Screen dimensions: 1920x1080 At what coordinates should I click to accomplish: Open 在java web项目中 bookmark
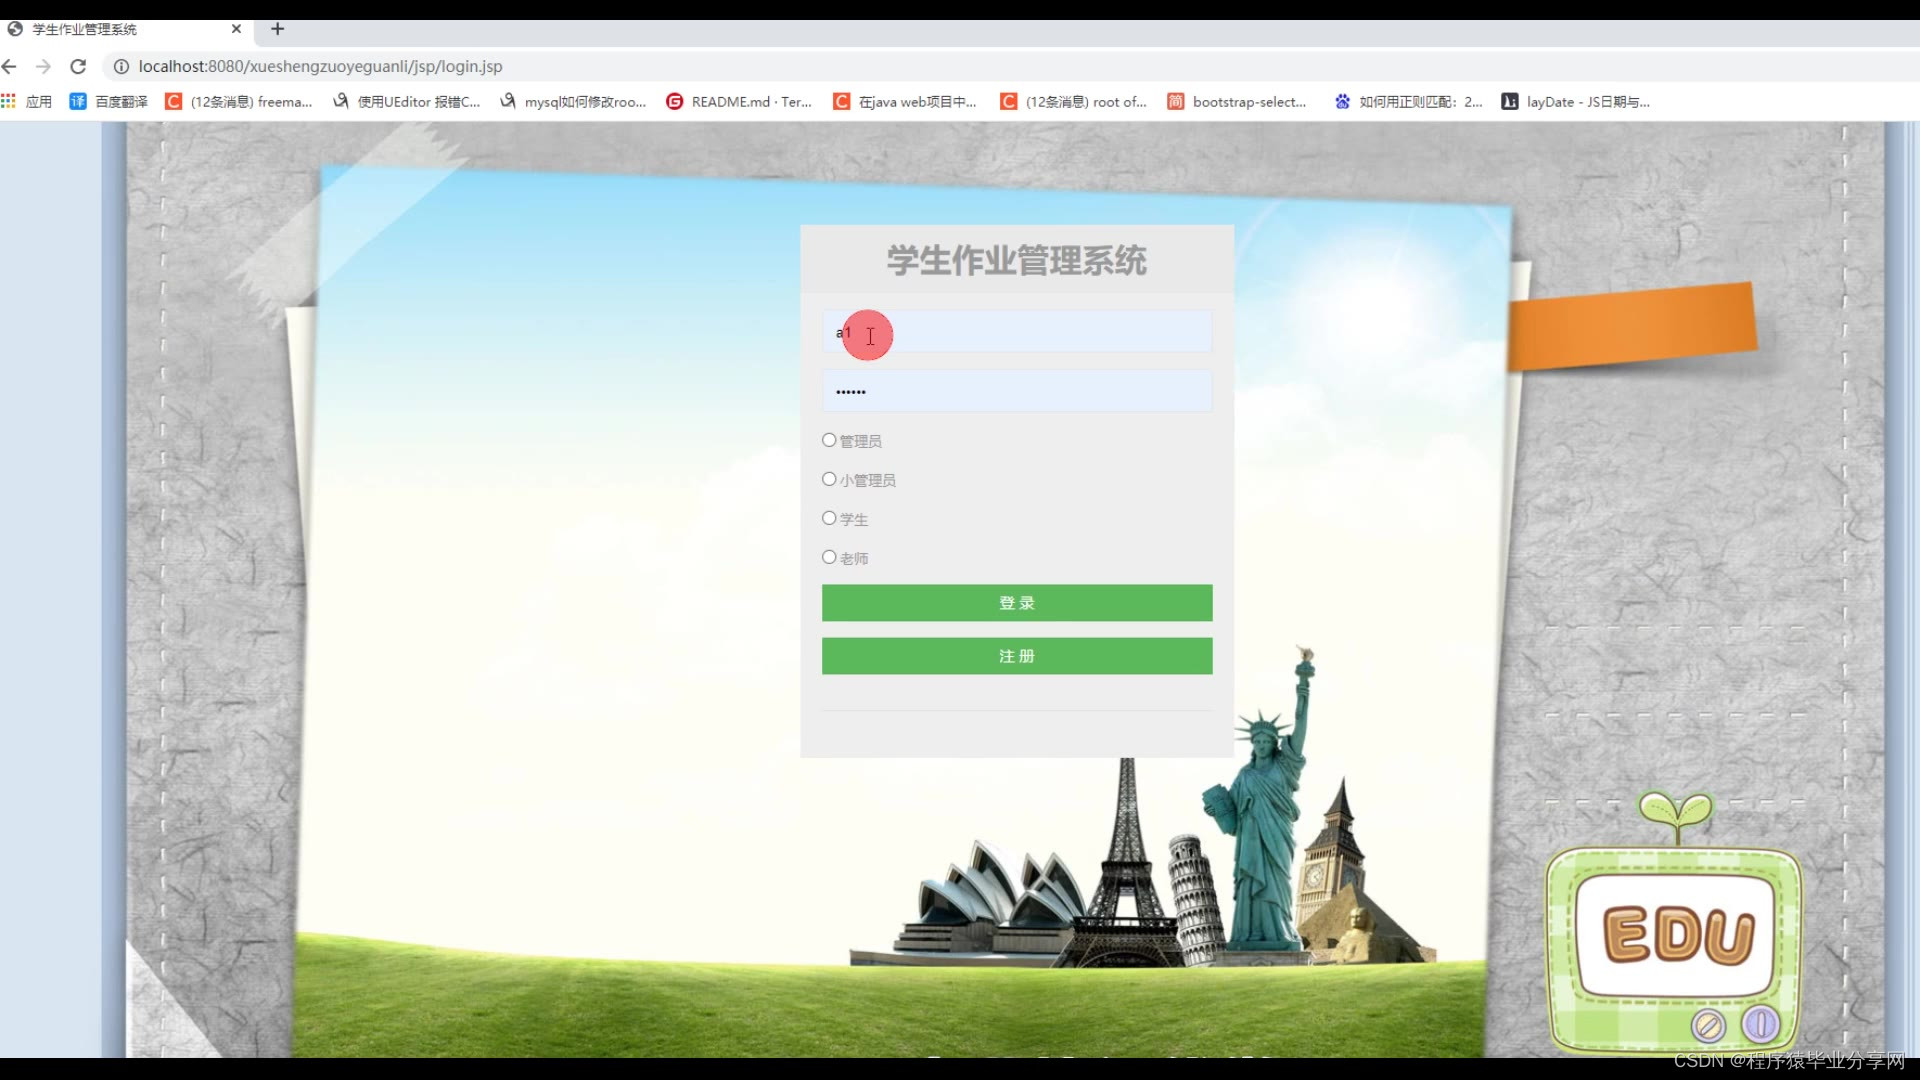pos(905,101)
